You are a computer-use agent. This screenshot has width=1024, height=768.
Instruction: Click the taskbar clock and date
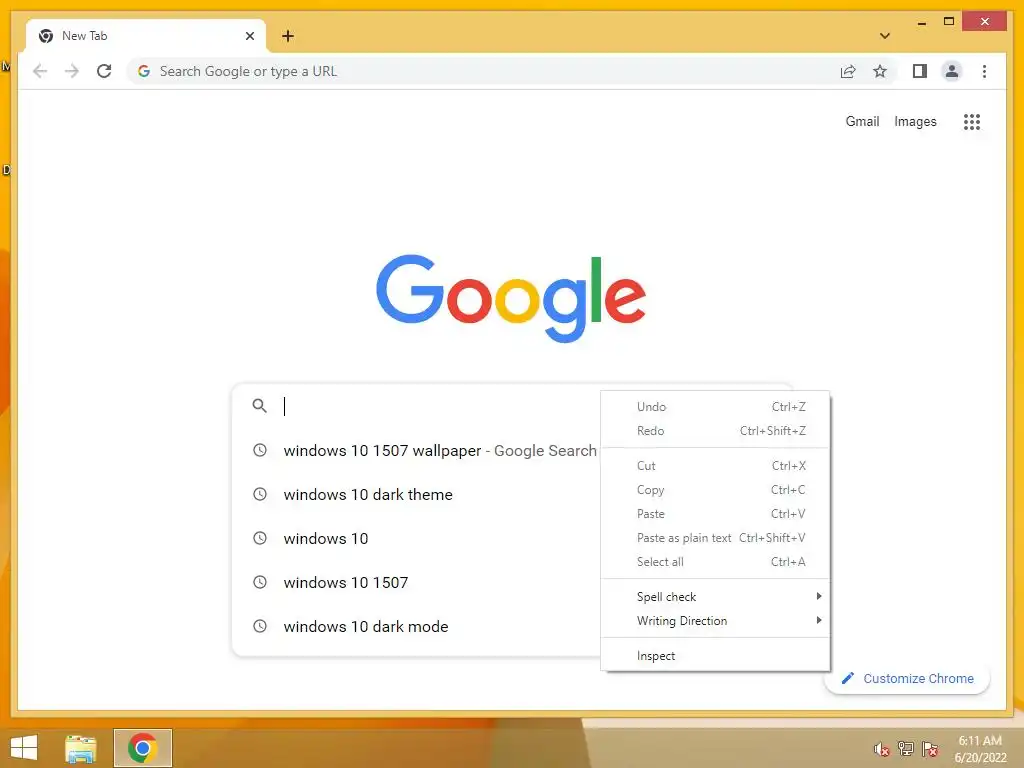[x=980, y=749]
